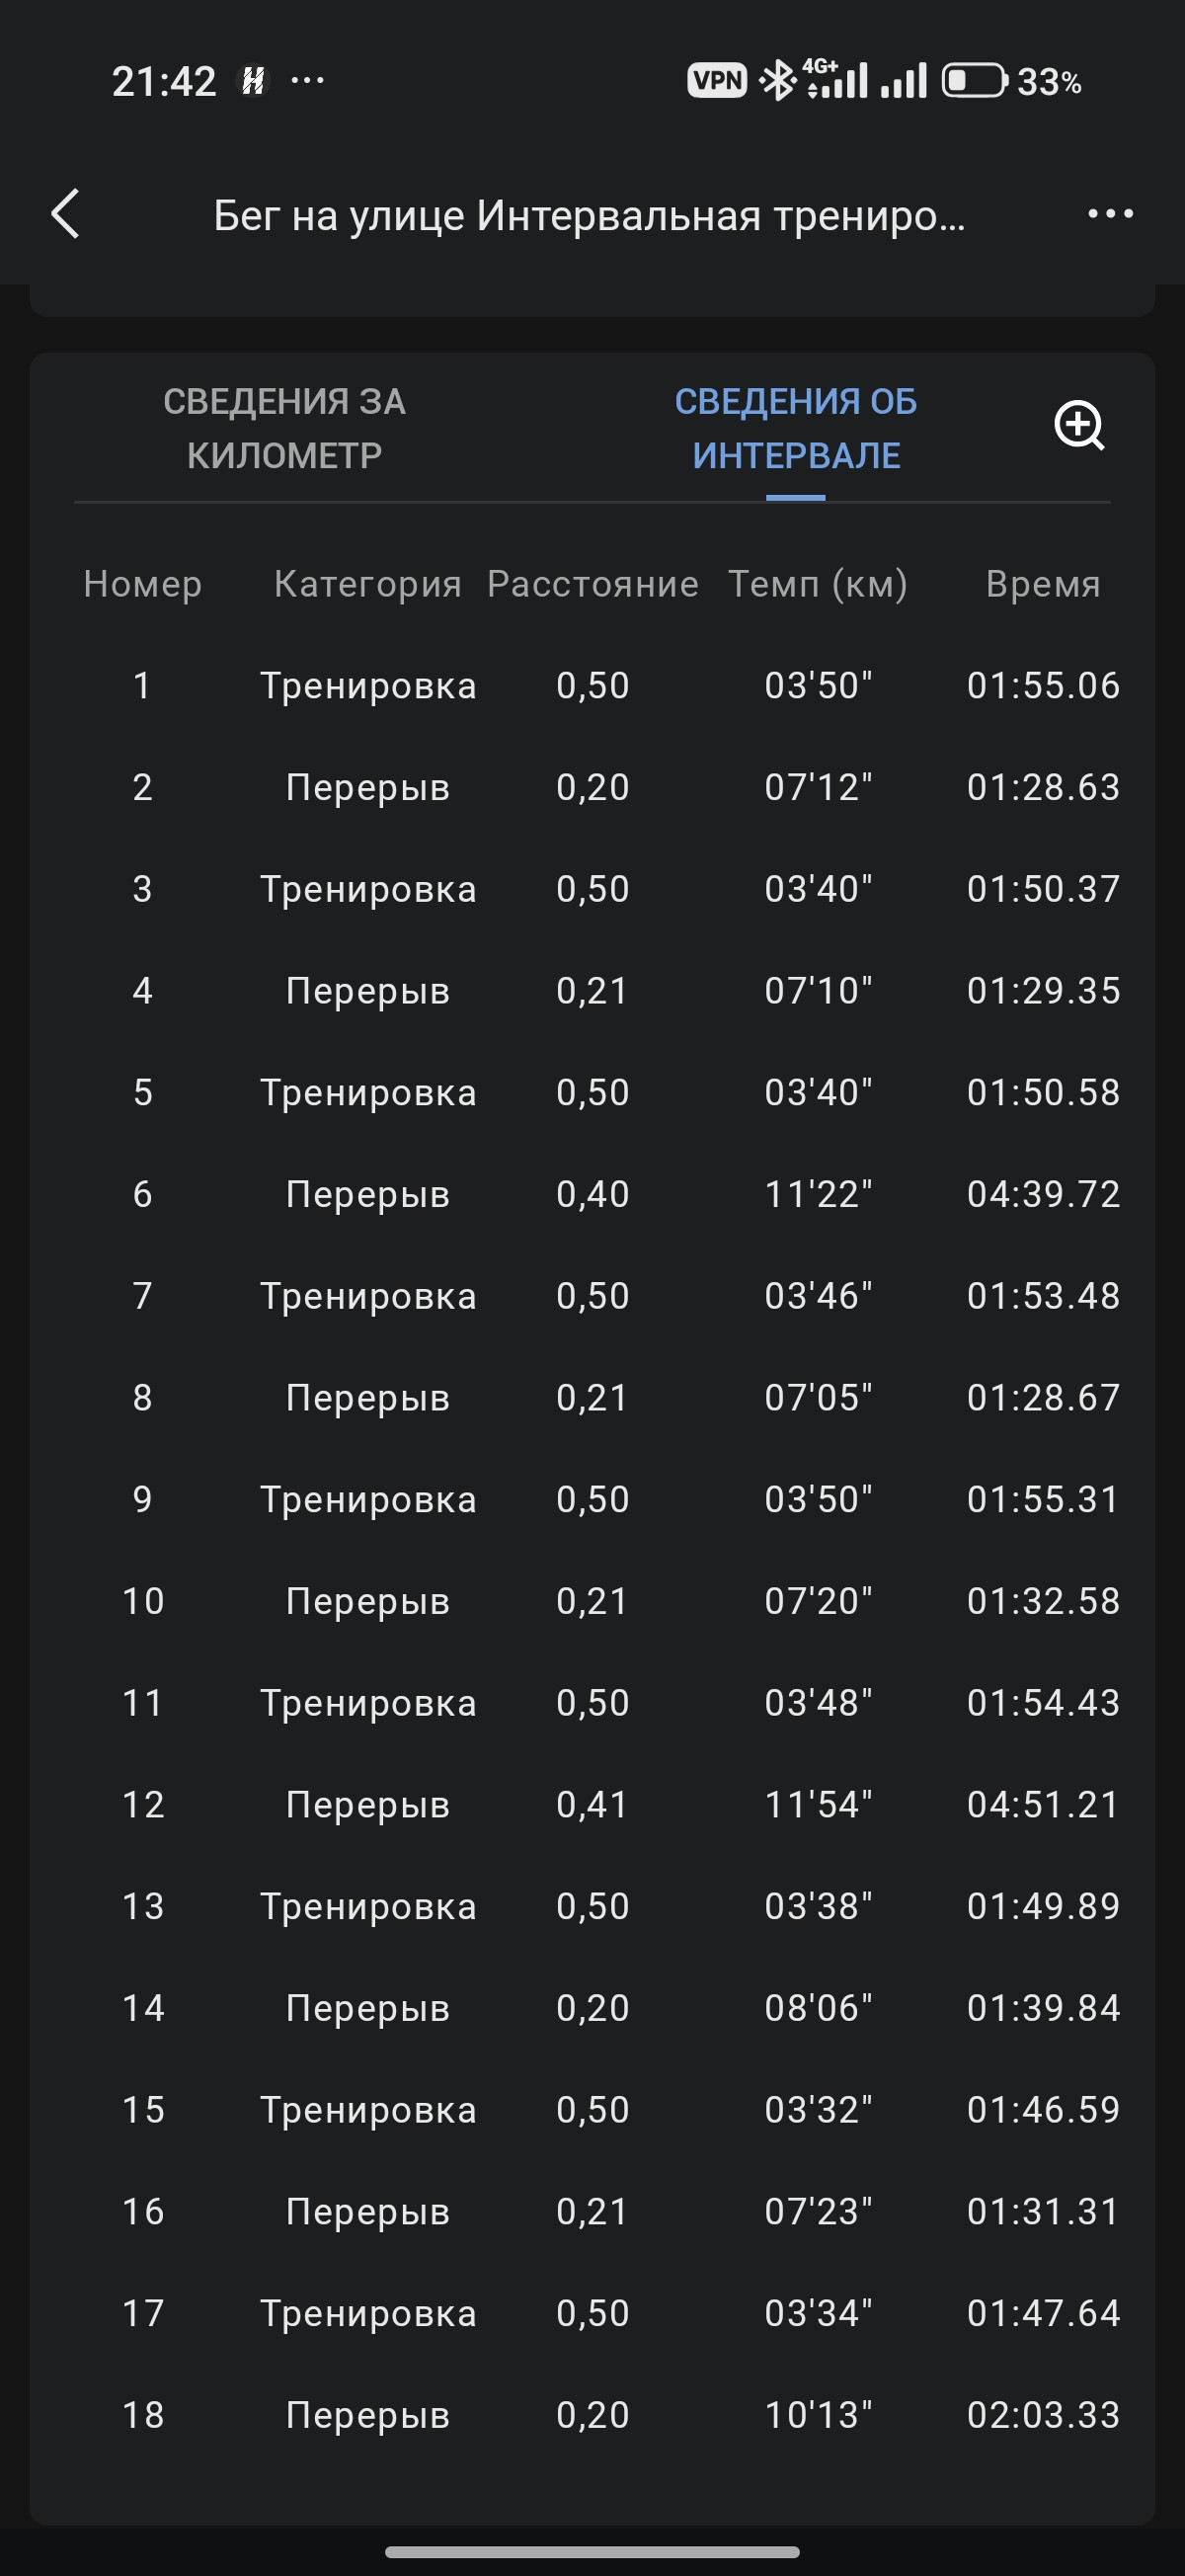The image size is (1185, 2576).
Task: Tap the status bar three-dots notification icon
Action: point(307,80)
